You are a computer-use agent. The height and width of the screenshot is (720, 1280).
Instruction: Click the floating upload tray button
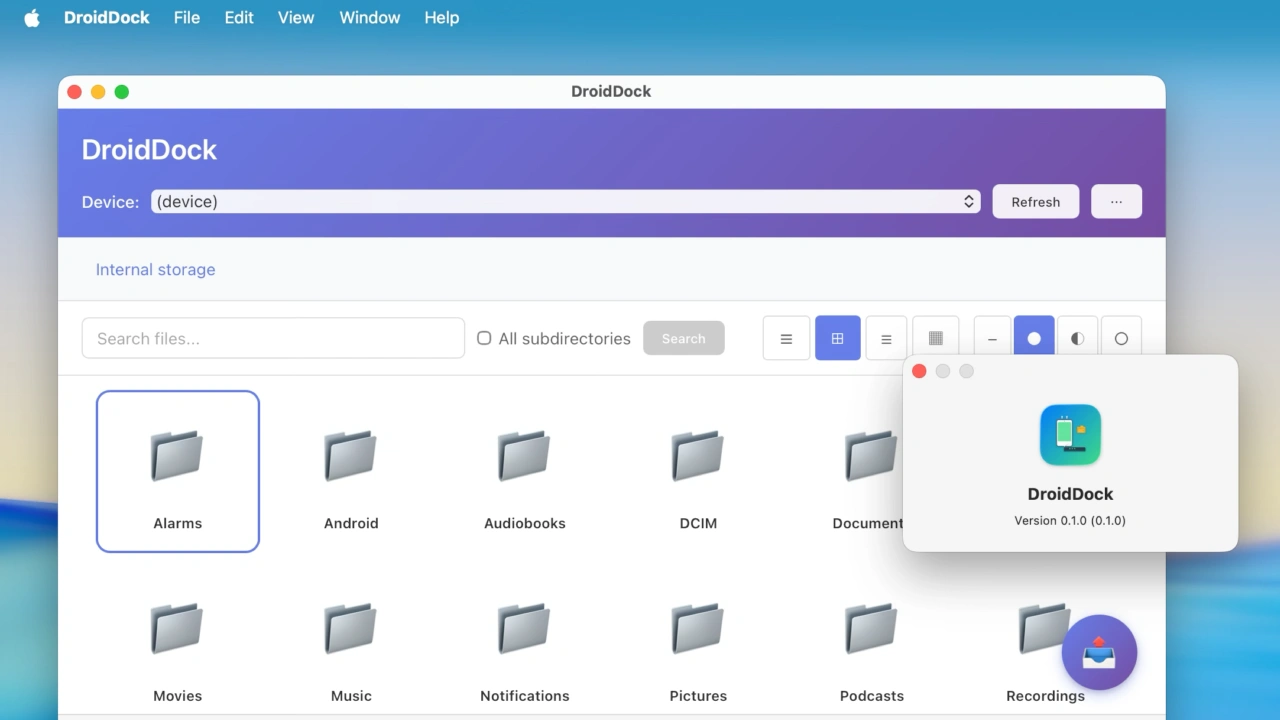[x=1099, y=653]
